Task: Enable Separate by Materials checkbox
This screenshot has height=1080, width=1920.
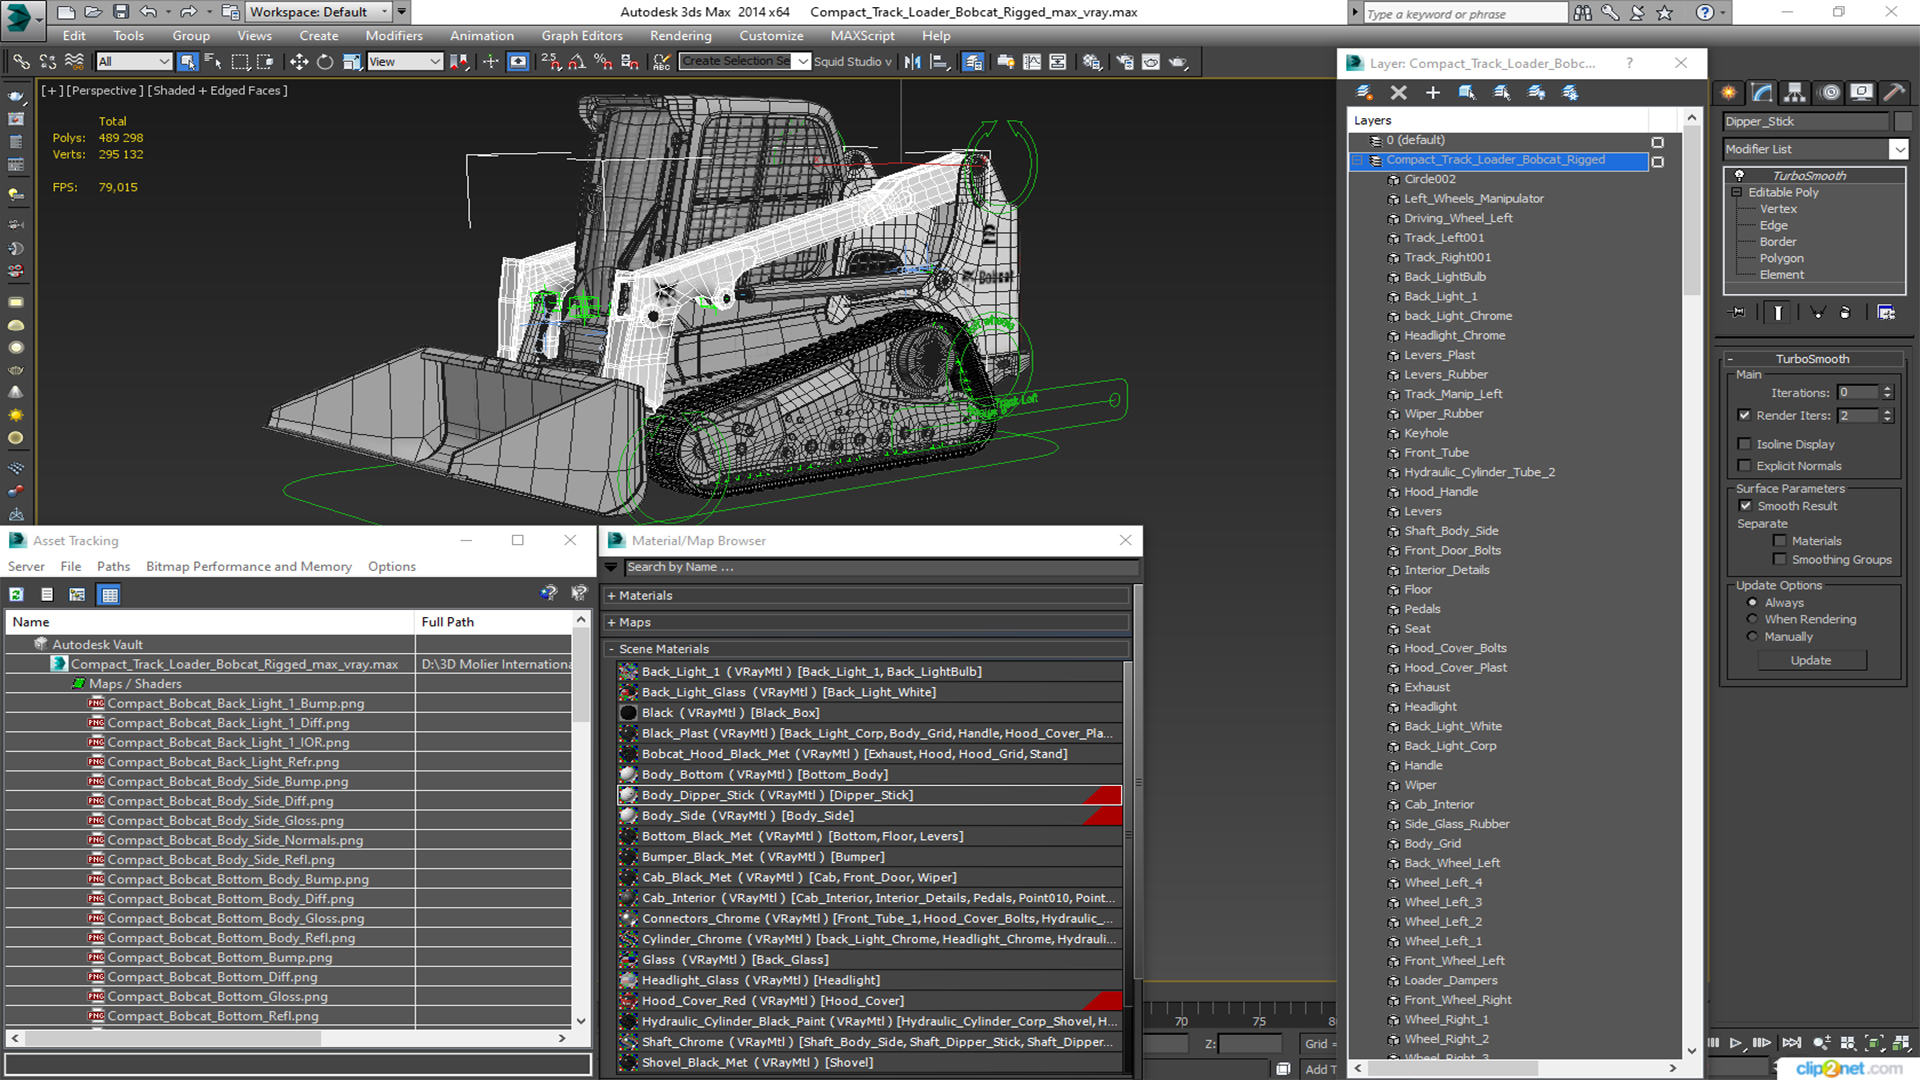Action: (1779, 541)
